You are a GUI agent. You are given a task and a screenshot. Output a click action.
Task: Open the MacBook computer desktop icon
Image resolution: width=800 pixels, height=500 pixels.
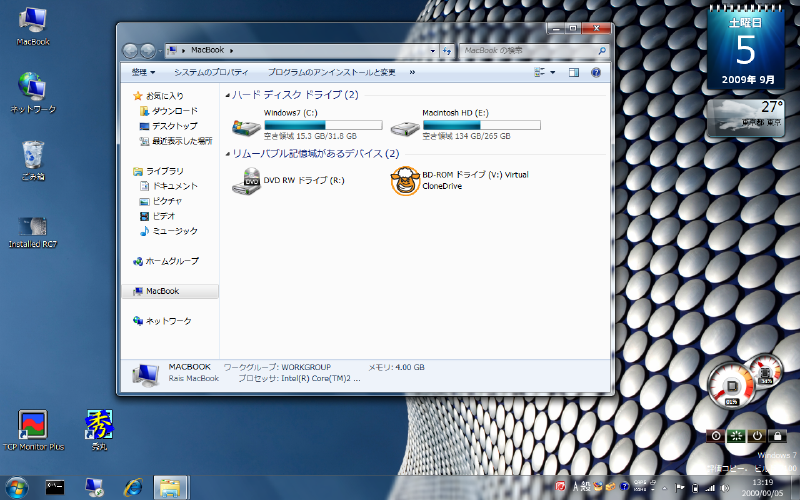[x=33, y=27]
